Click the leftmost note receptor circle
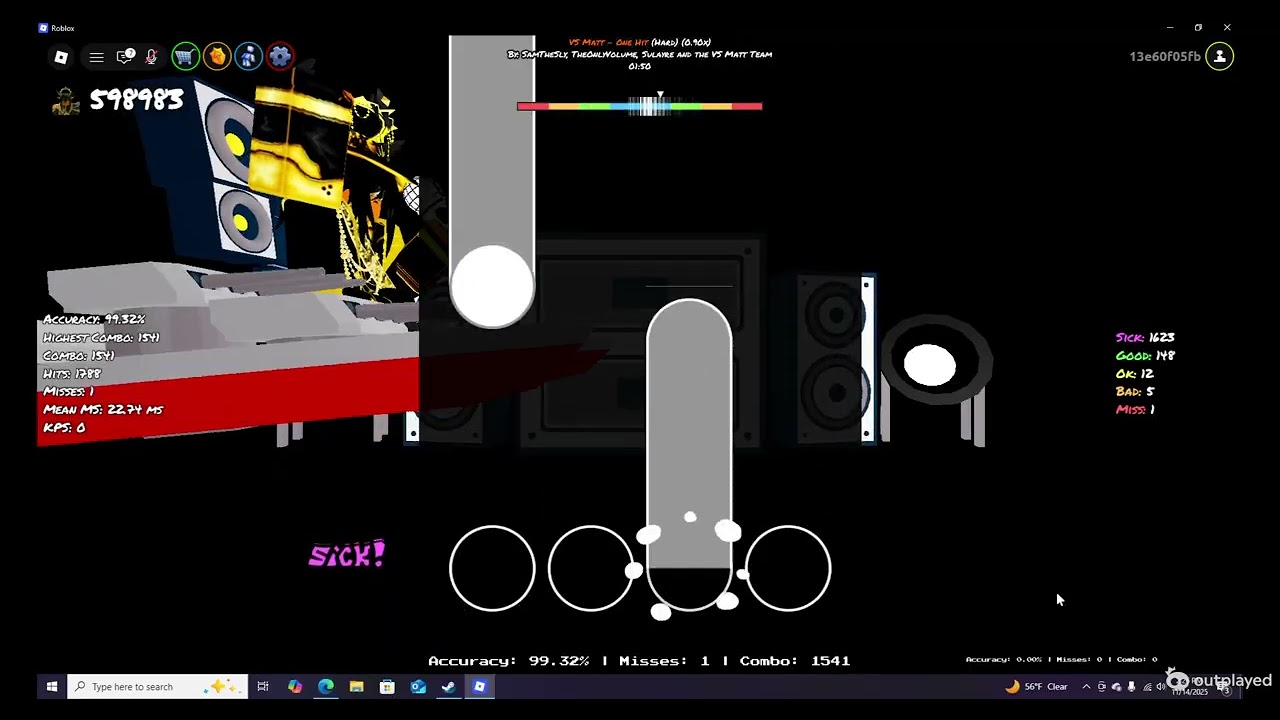1280x720 pixels. [x=492, y=568]
